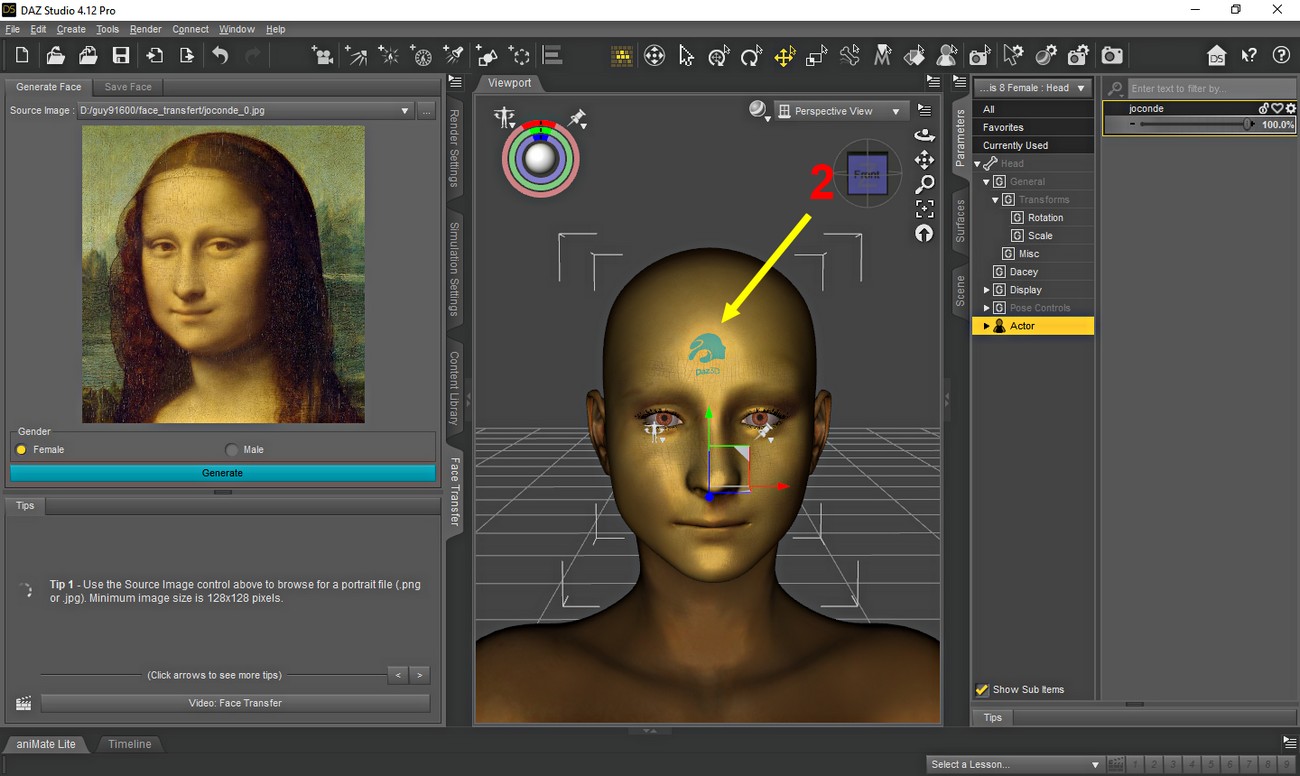Click the Export file icon
The height and width of the screenshot is (776, 1300).
pos(186,55)
